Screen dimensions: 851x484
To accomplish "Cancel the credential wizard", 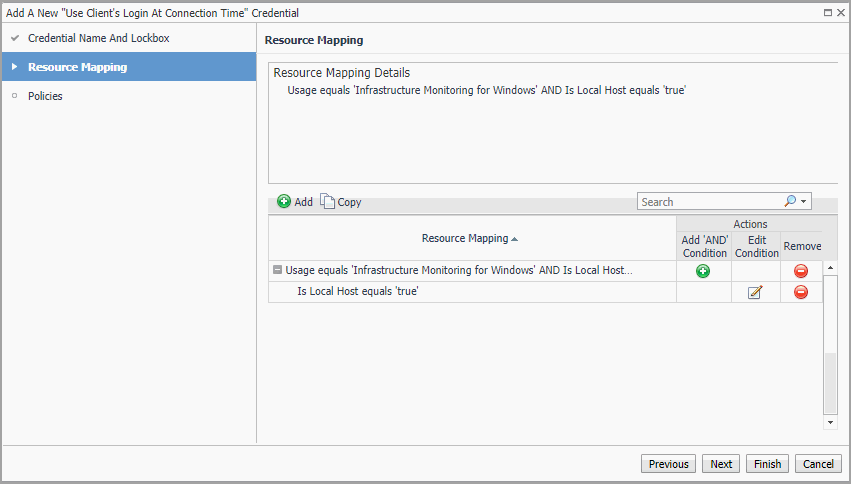I will click(x=818, y=464).
